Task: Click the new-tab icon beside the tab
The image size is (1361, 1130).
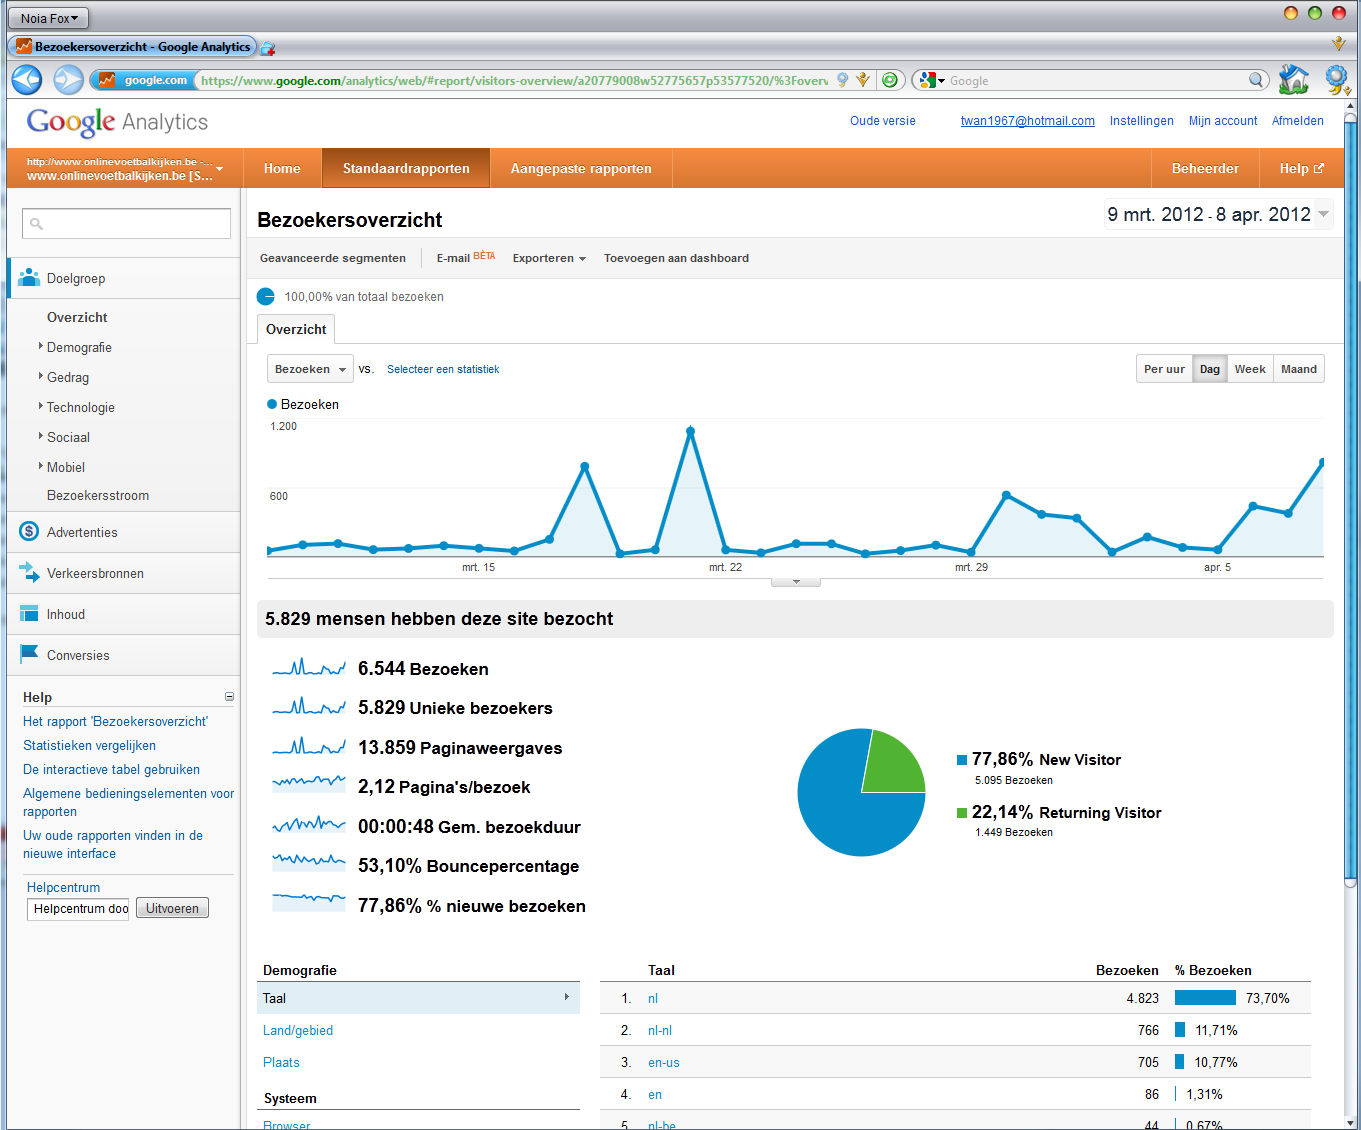Action: click(x=268, y=47)
